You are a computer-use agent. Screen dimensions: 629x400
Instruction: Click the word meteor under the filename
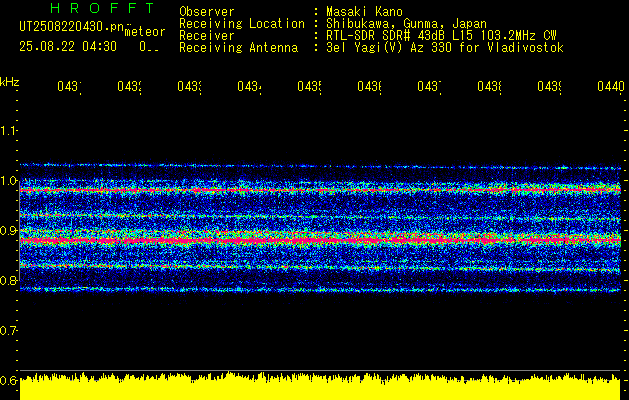pos(145,32)
